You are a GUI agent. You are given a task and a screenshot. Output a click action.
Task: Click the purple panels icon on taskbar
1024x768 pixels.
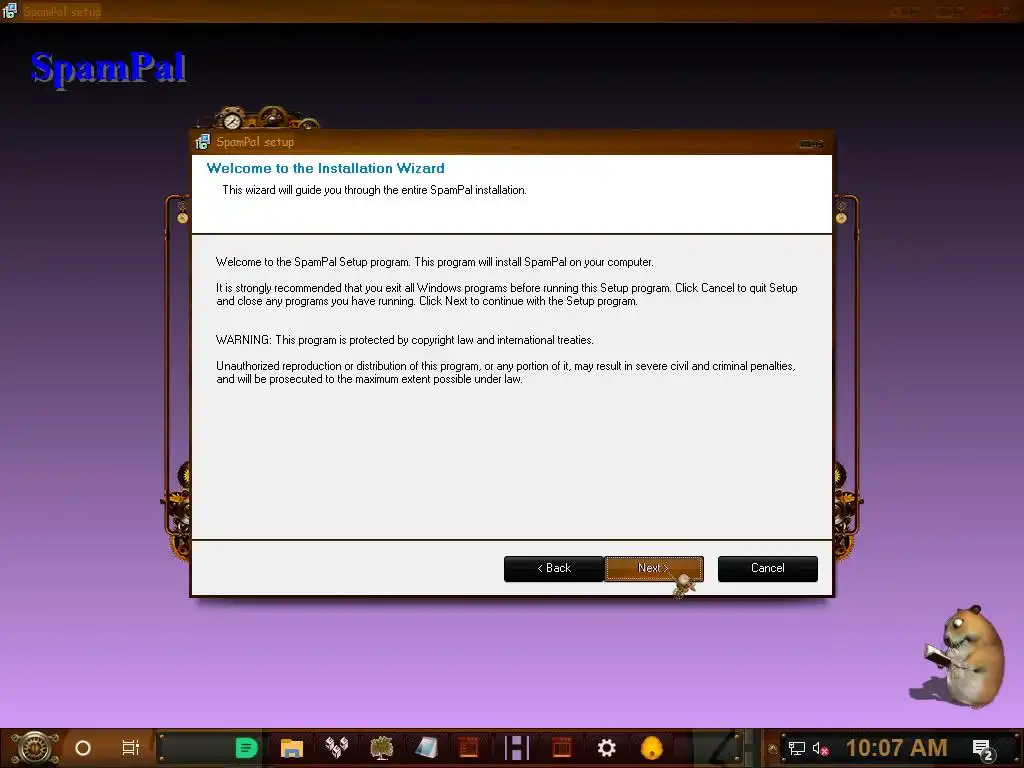pos(516,748)
